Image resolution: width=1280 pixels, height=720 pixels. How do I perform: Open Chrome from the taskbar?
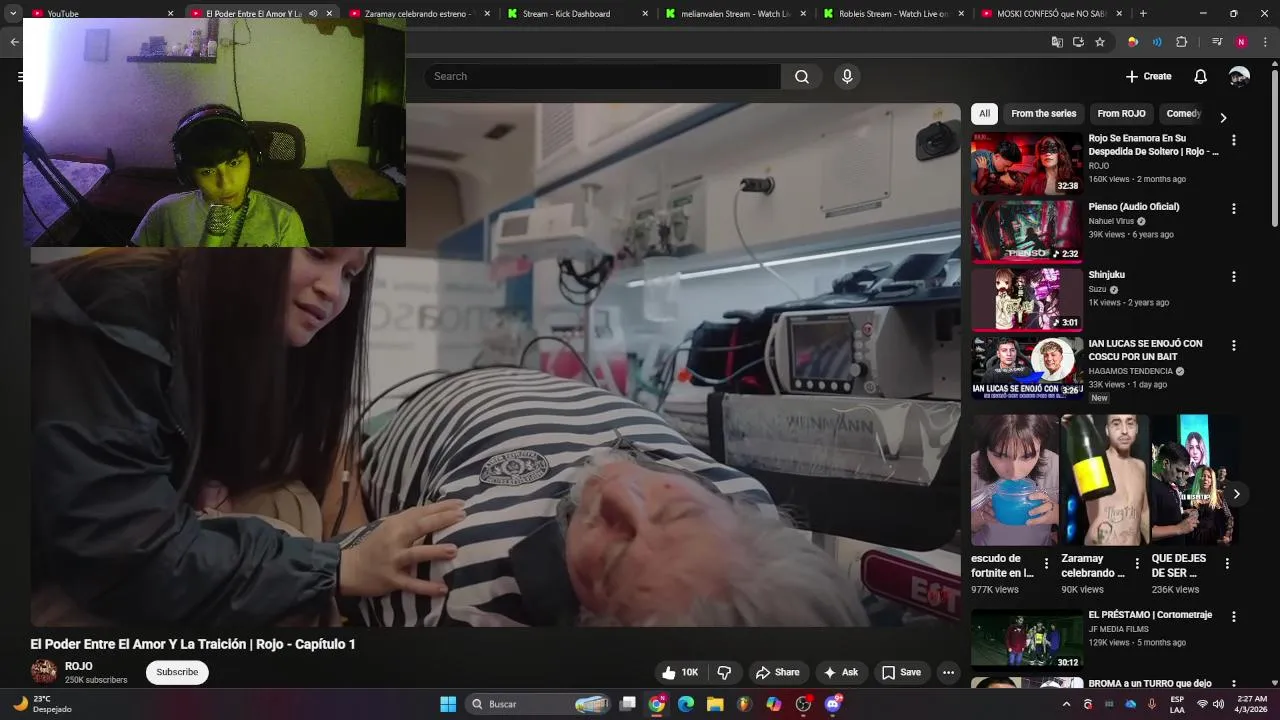click(656, 704)
